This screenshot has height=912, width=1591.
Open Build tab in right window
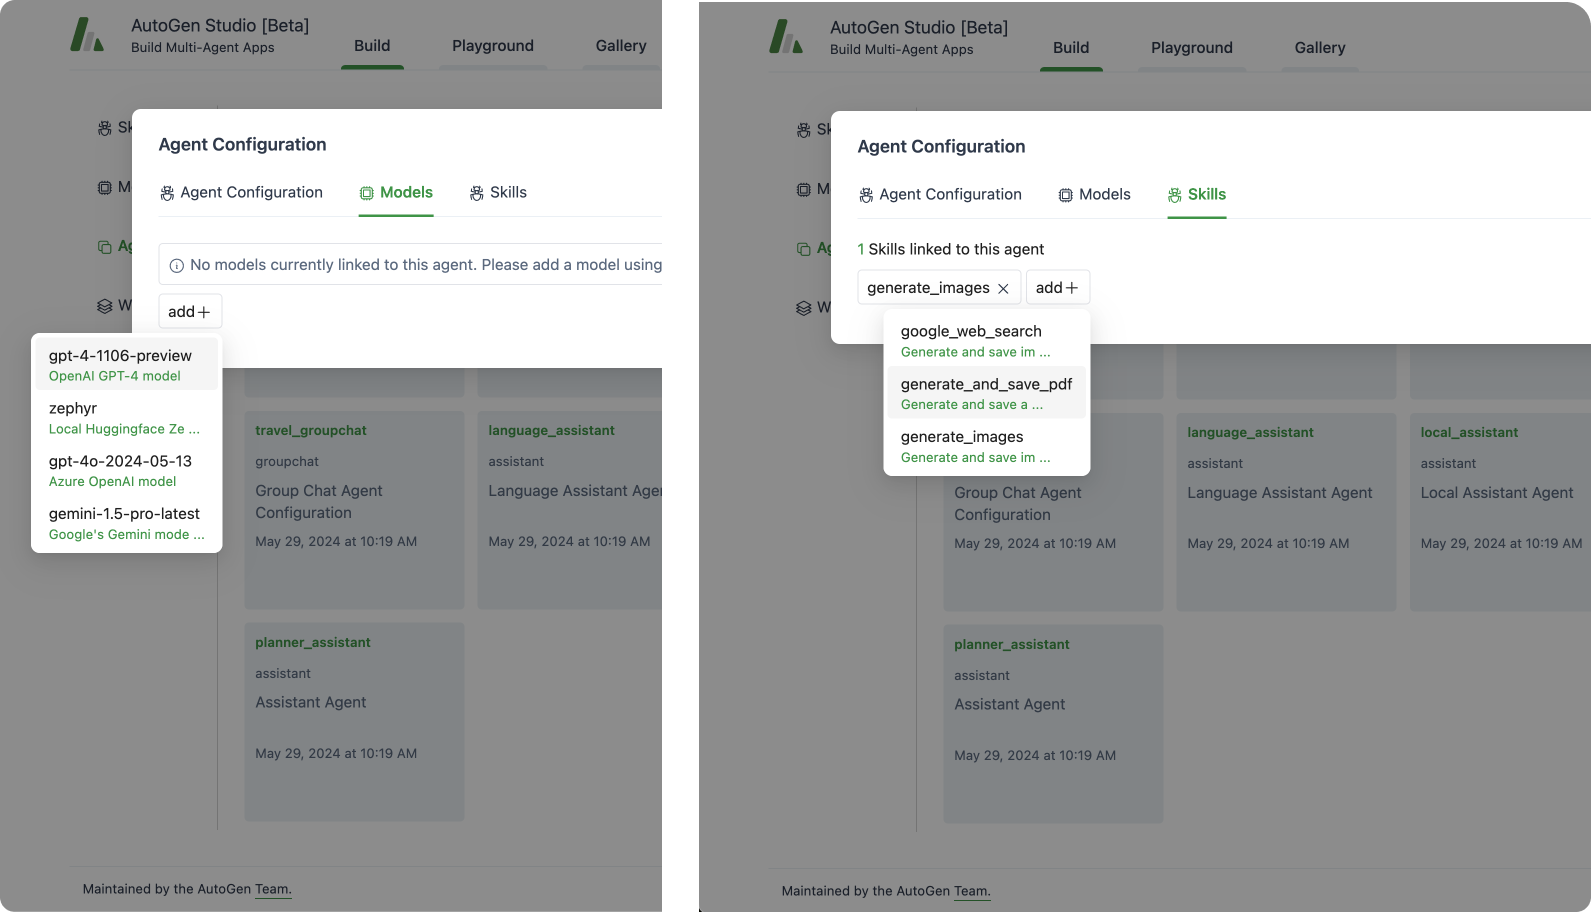[1071, 48]
